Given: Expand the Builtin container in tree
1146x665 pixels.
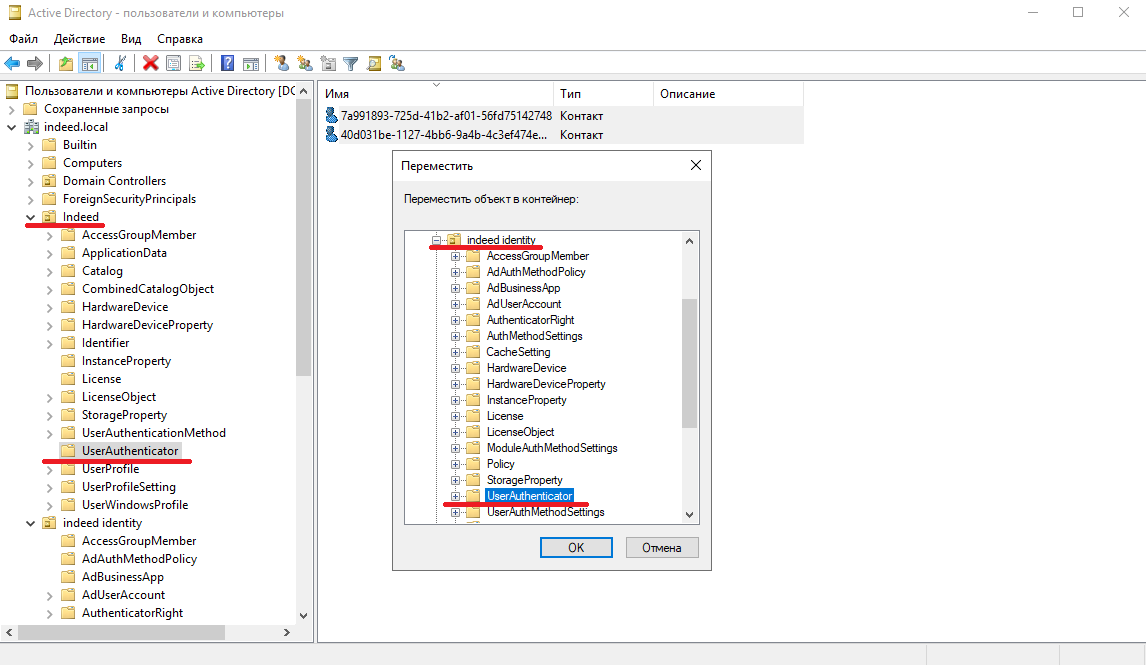Looking at the screenshot, I should 30,145.
